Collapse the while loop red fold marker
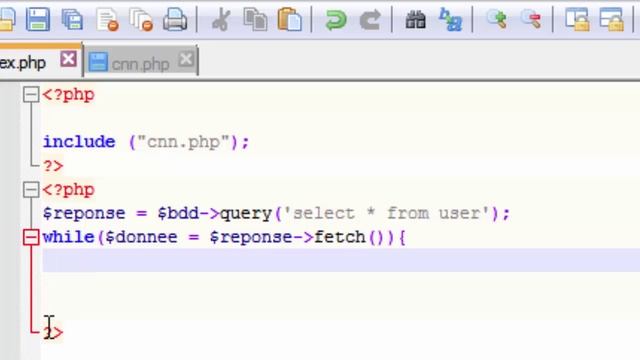The height and width of the screenshot is (360, 640). click(31, 237)
